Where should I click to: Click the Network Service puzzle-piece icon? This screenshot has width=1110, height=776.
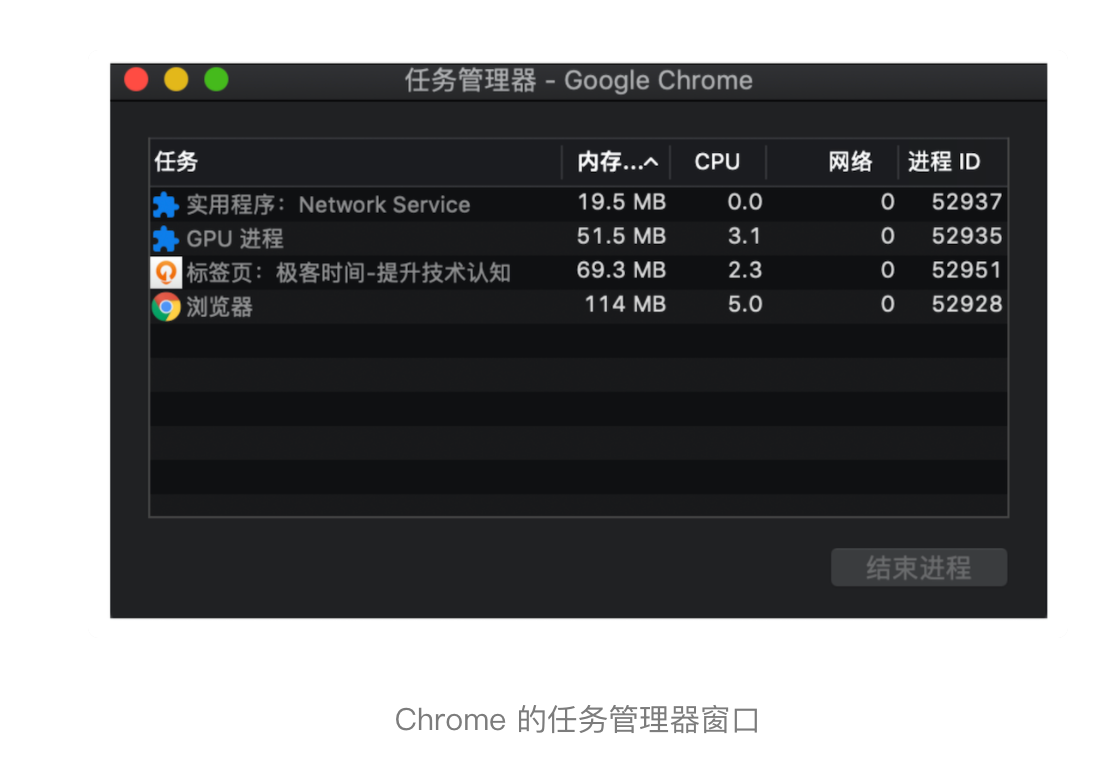[166, 205]
